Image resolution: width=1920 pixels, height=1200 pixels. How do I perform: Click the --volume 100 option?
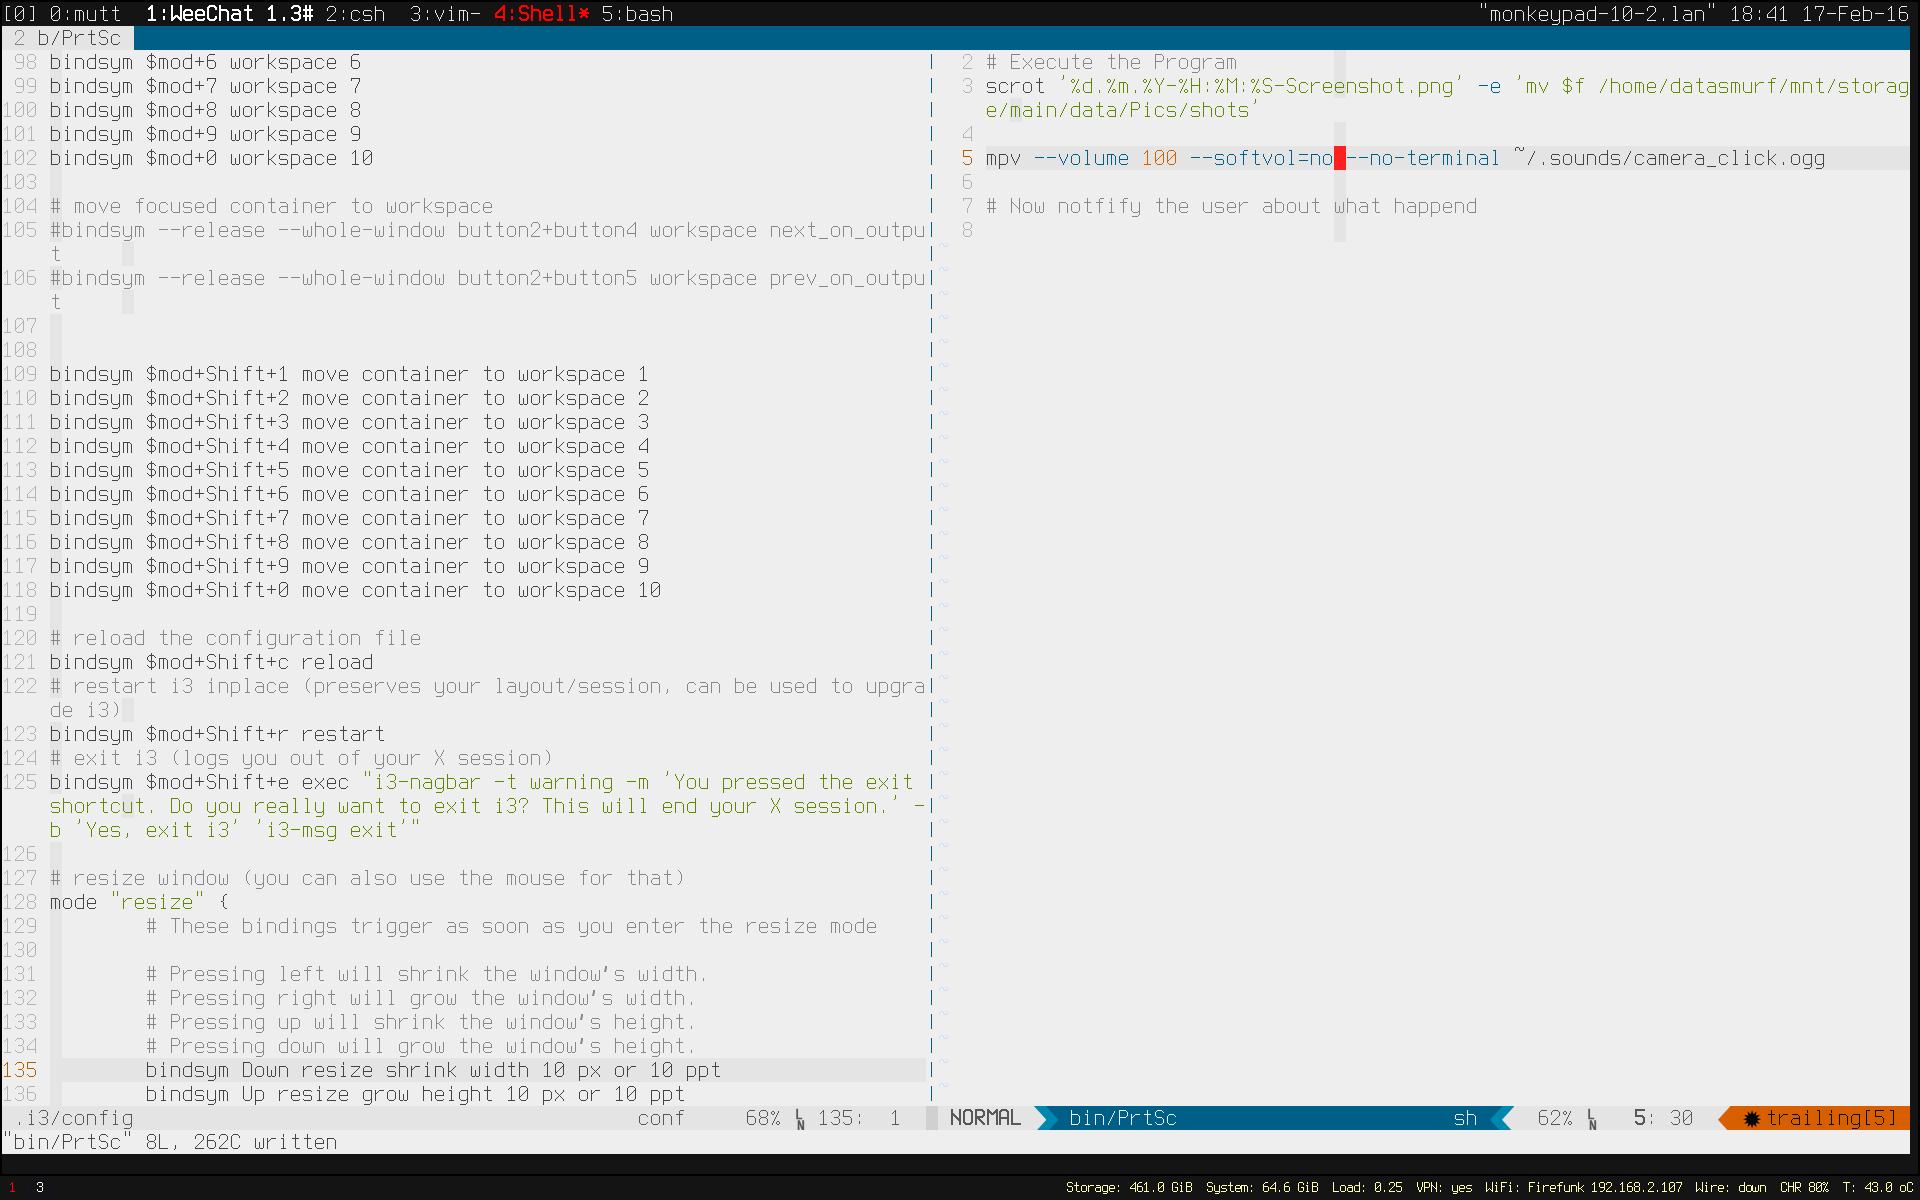pyautogui.click(x=1105, y=158)
